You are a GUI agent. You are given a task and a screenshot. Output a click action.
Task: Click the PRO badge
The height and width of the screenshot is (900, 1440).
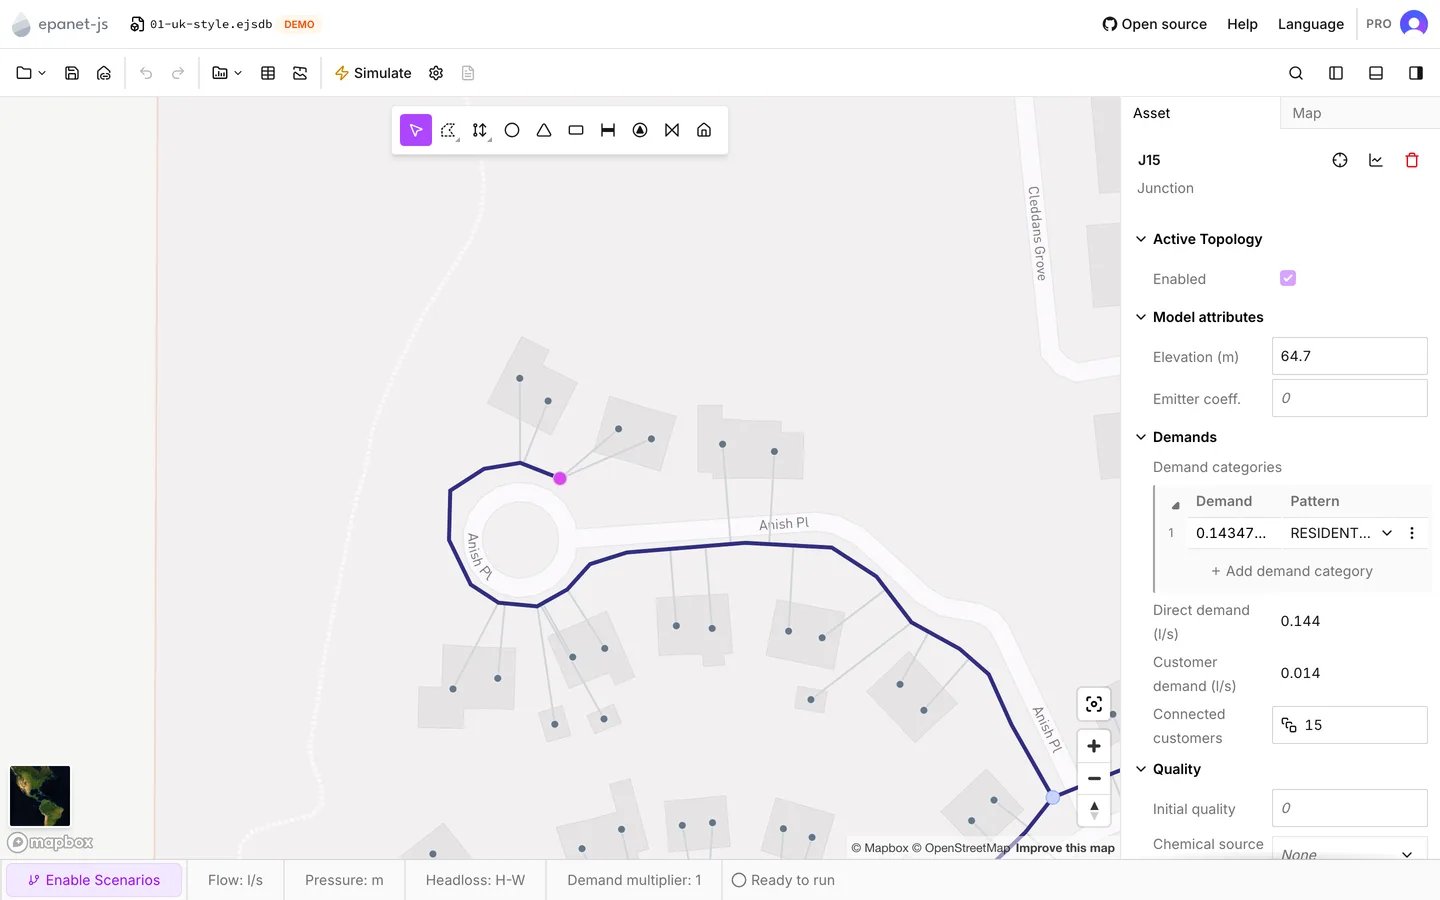1378,24
